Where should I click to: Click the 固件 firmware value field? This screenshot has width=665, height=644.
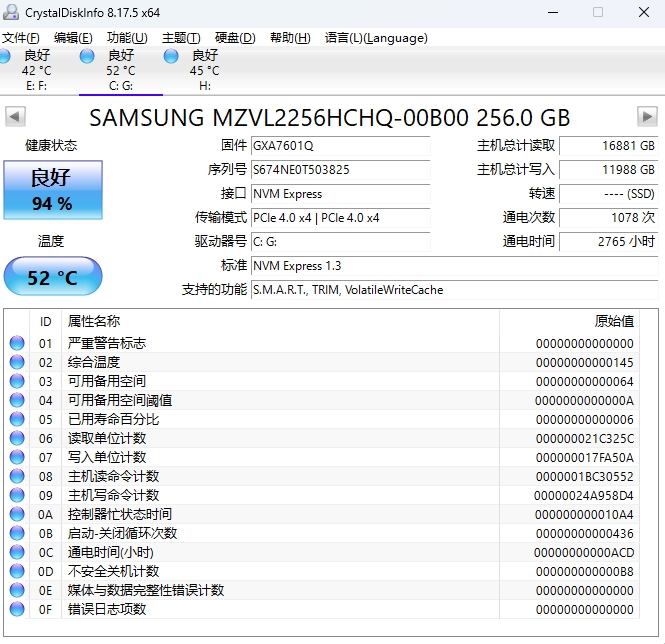click(x=340, y=146)
